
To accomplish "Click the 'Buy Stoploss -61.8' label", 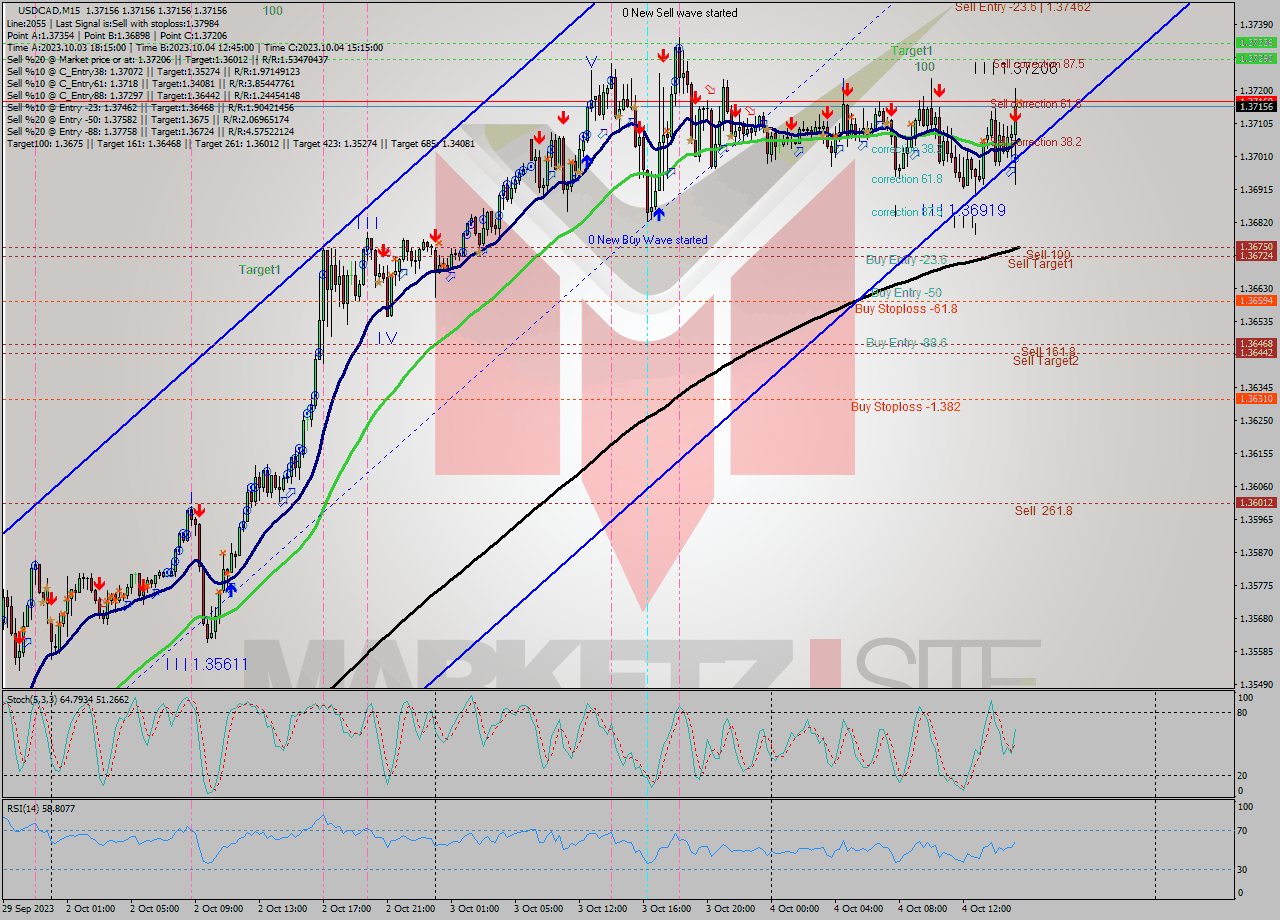I will click(906, 309).
